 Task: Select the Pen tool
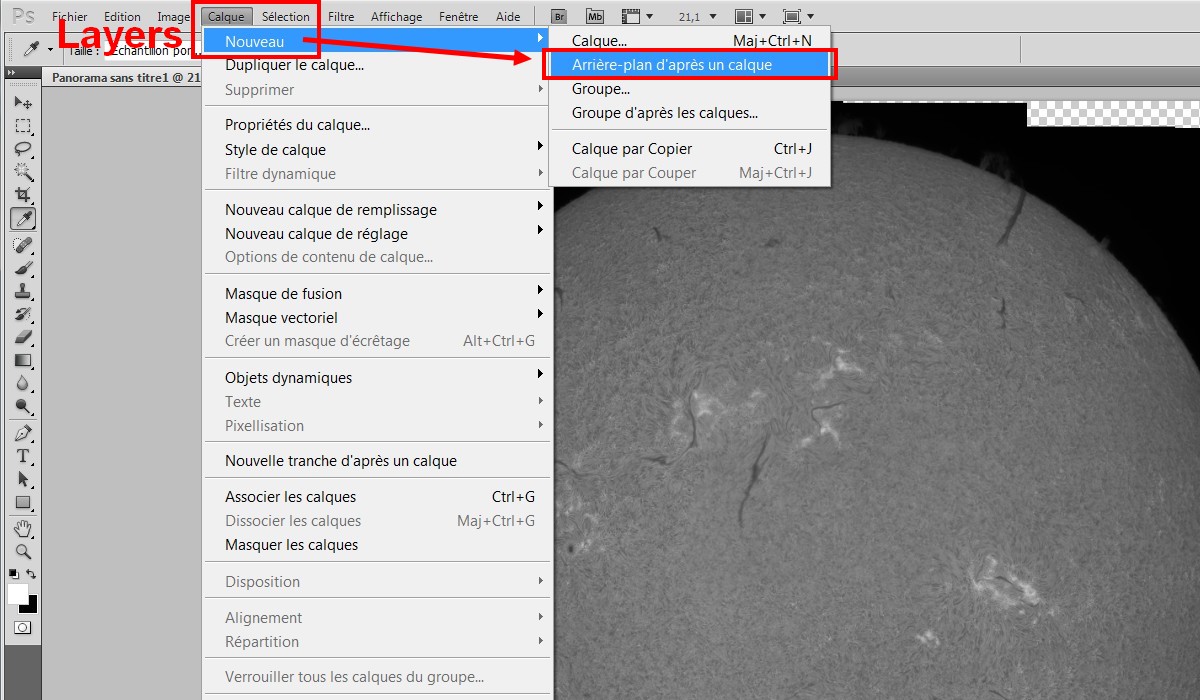23,433
